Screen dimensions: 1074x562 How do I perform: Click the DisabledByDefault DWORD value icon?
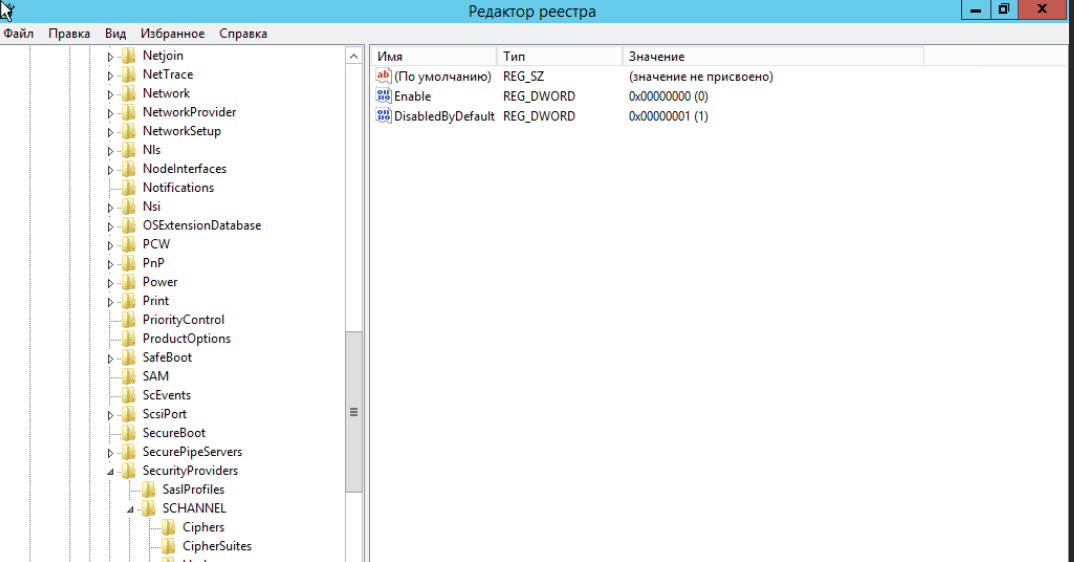pos(383,116)
